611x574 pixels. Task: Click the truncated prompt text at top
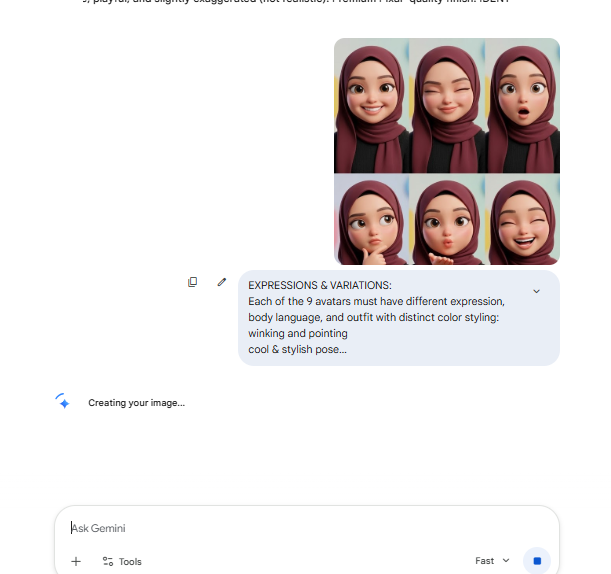(x=296, y=2)
